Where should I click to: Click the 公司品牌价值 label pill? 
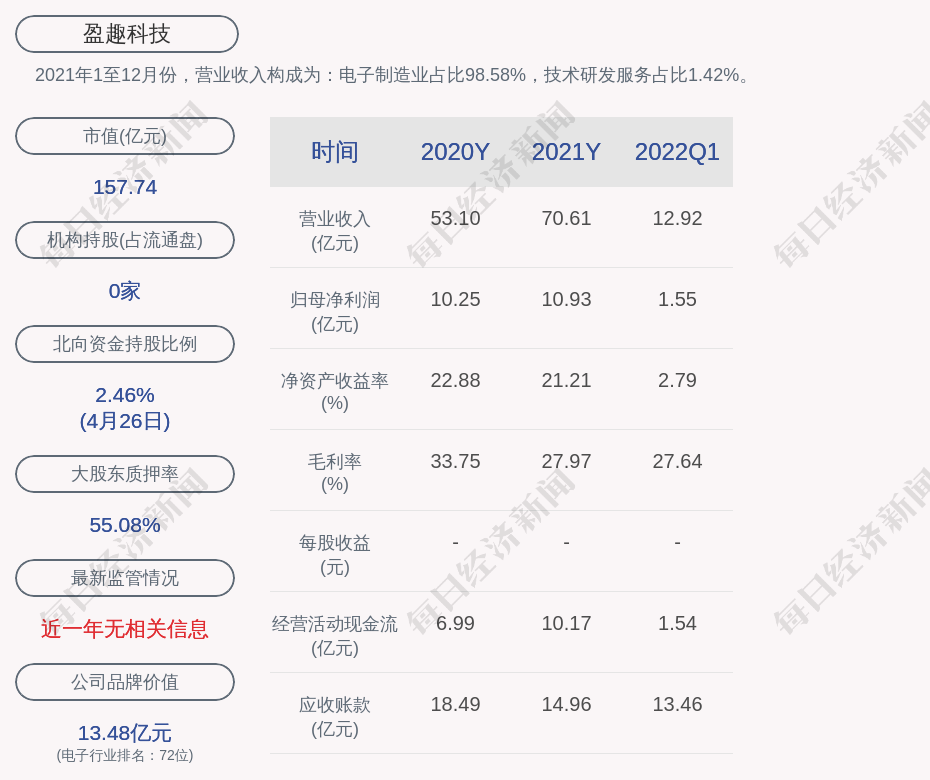pyautogui.click(x=125, y=682)
